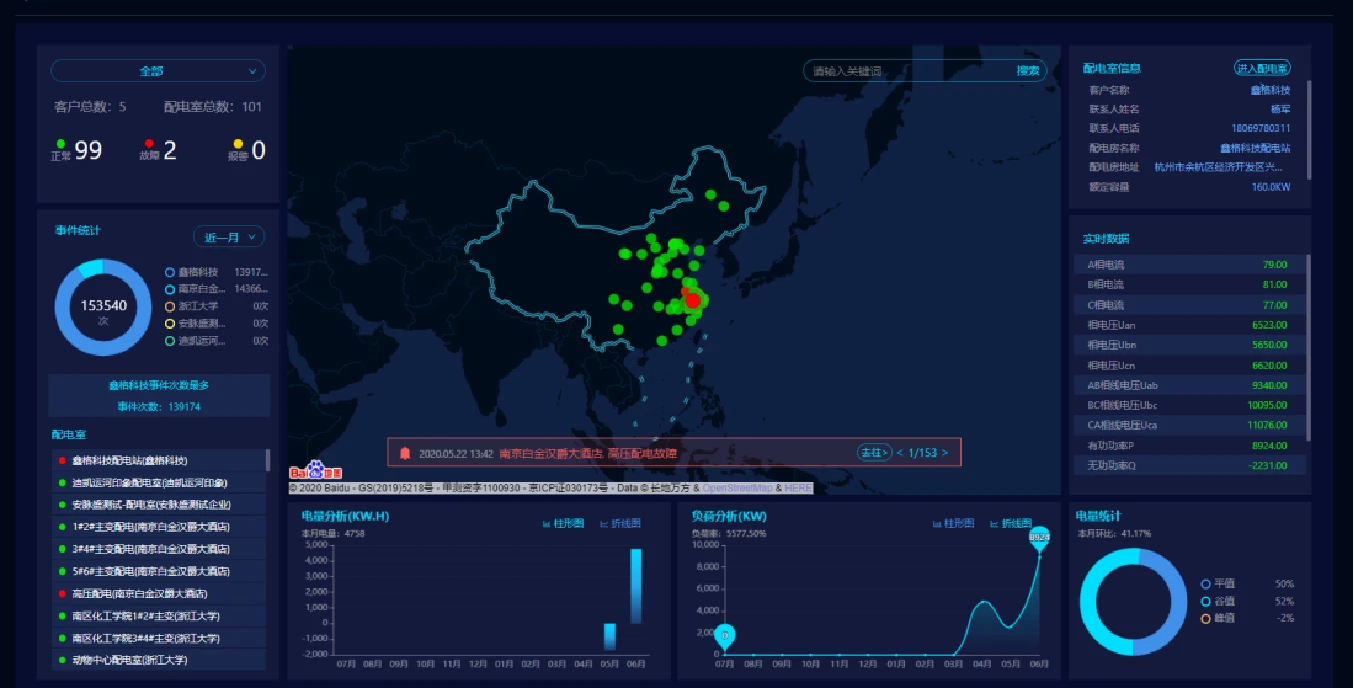Open the 近一月 time range dropdown

click(230, 237)
